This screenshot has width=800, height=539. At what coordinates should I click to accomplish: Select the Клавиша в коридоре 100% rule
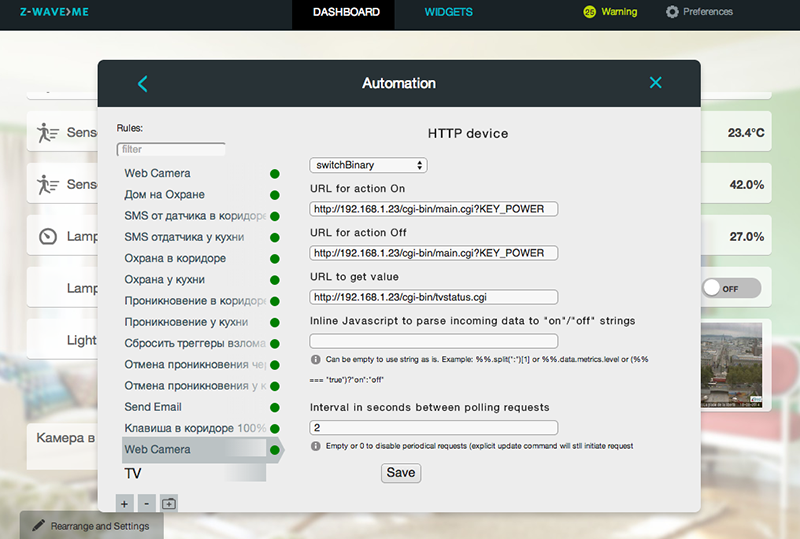195,428
